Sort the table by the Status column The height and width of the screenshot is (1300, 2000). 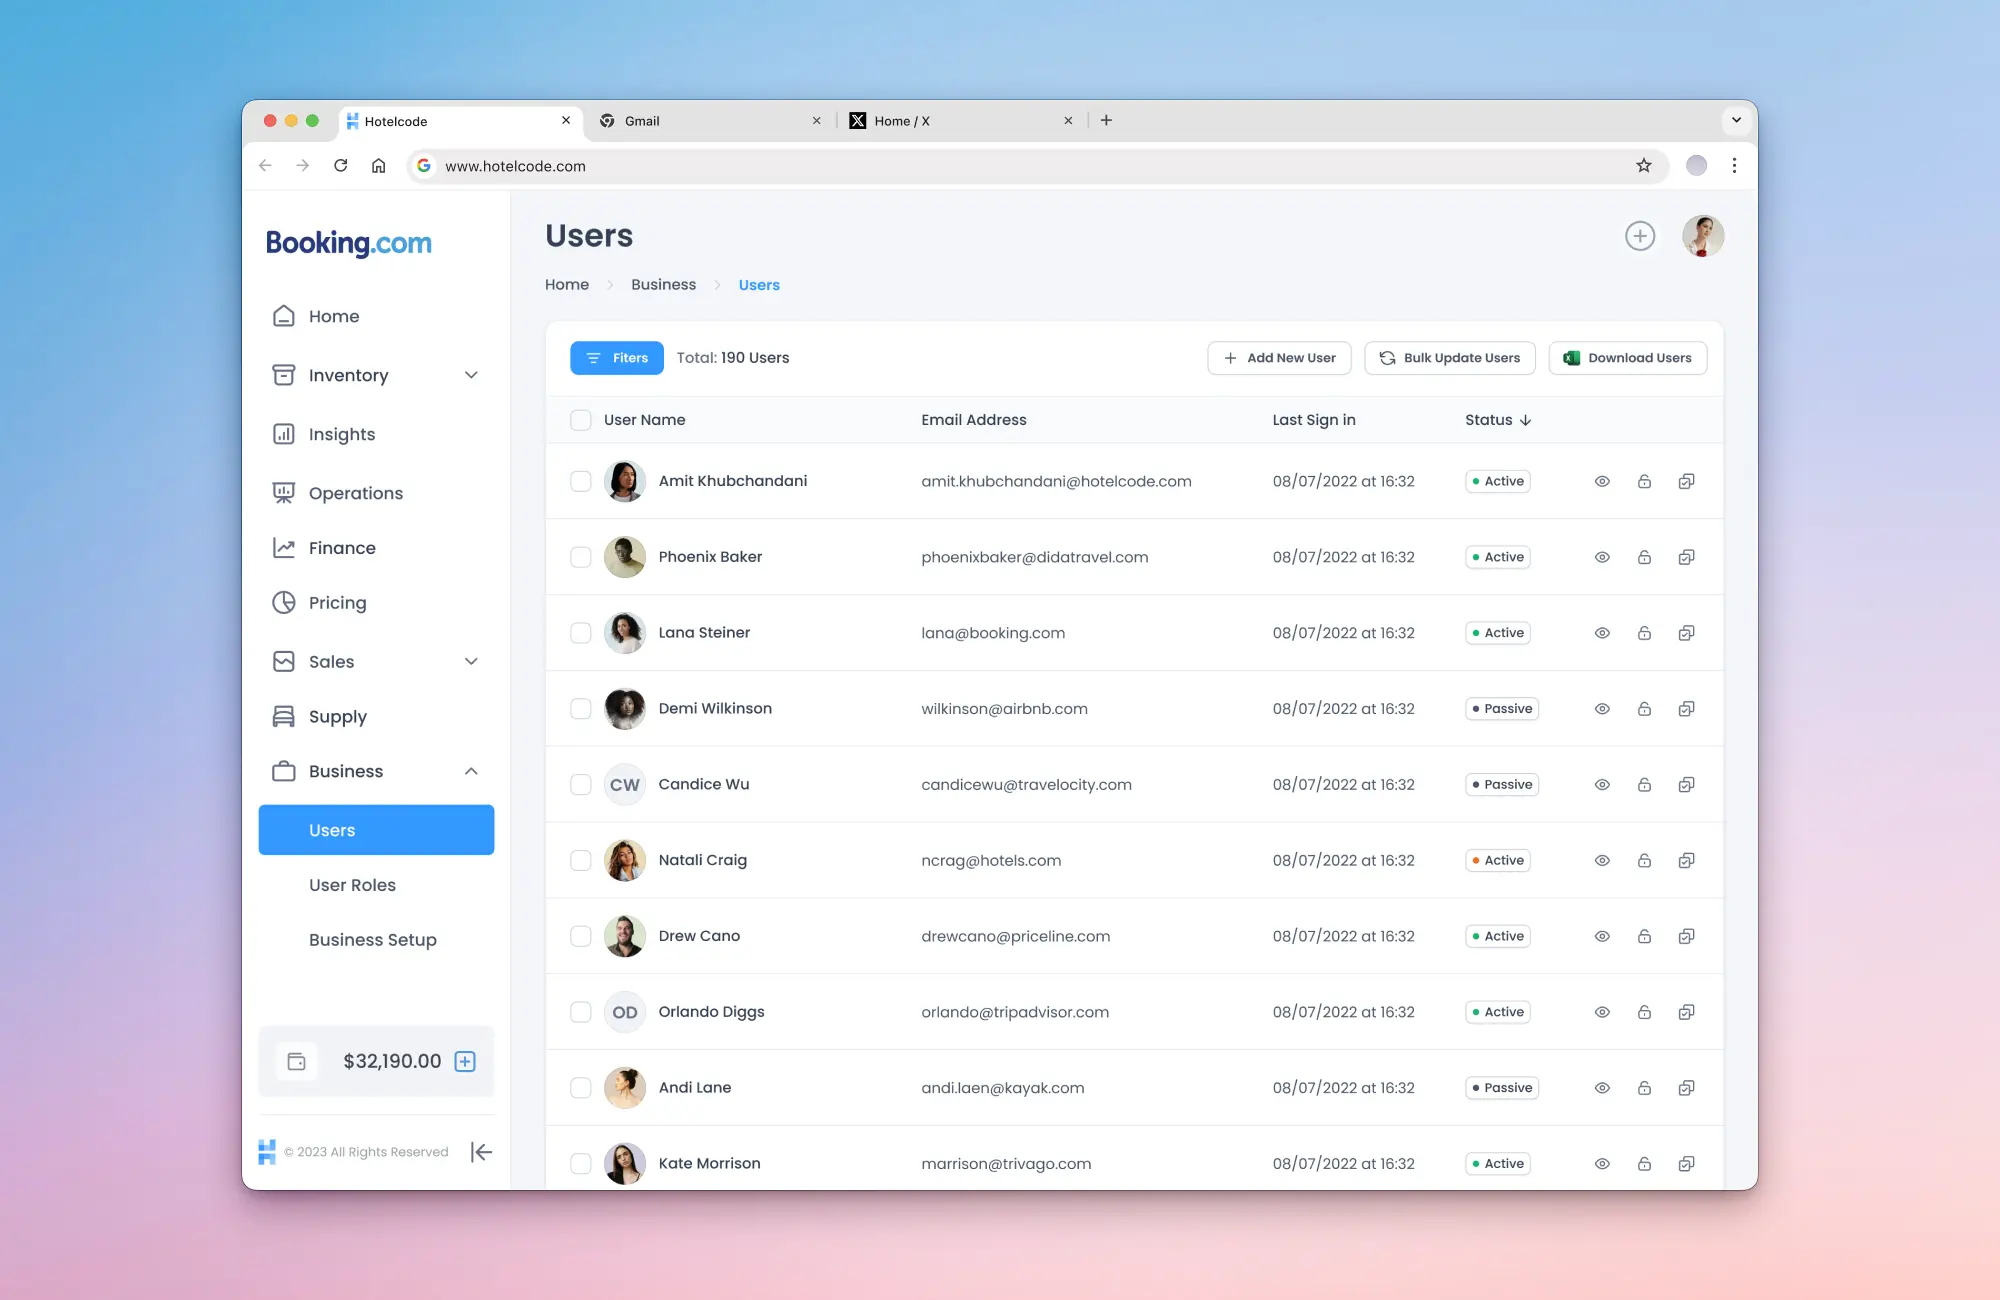coord(1498,420)
